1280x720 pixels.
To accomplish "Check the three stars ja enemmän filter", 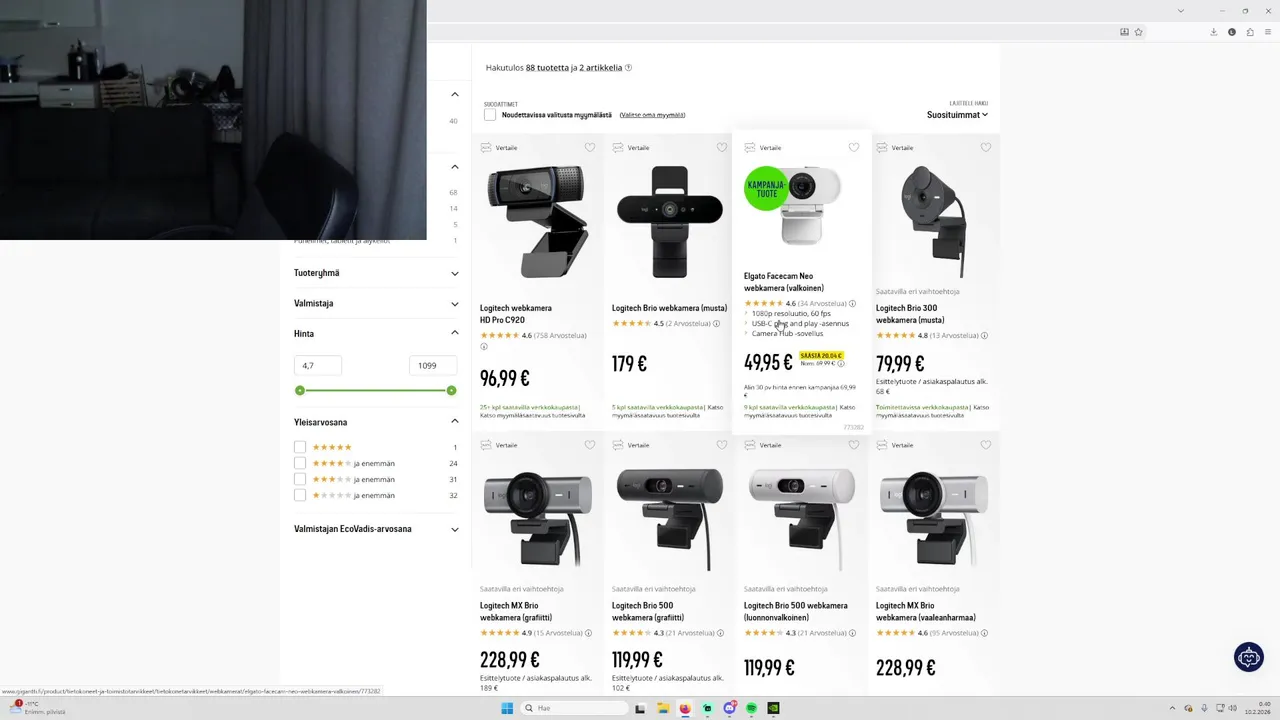I will [300, 479].
